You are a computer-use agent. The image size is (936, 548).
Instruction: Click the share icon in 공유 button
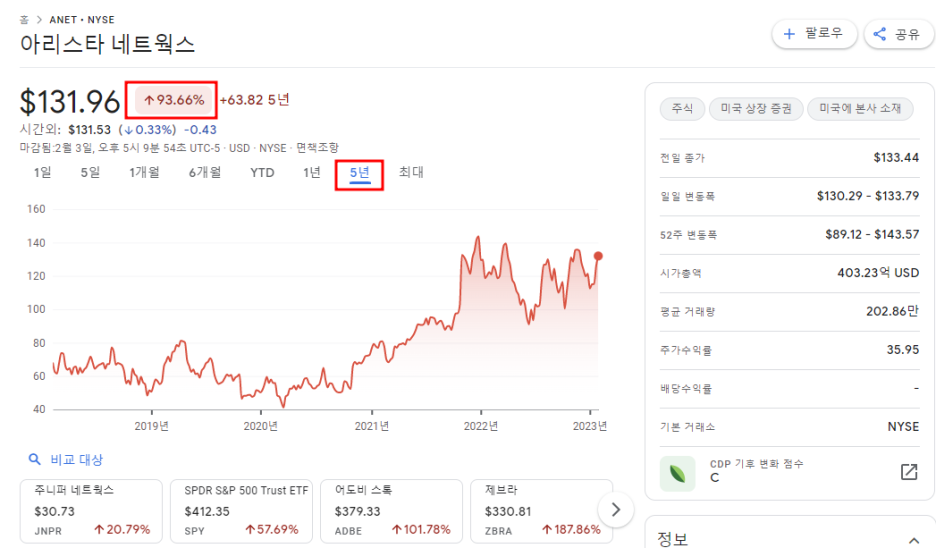[880, 34]
